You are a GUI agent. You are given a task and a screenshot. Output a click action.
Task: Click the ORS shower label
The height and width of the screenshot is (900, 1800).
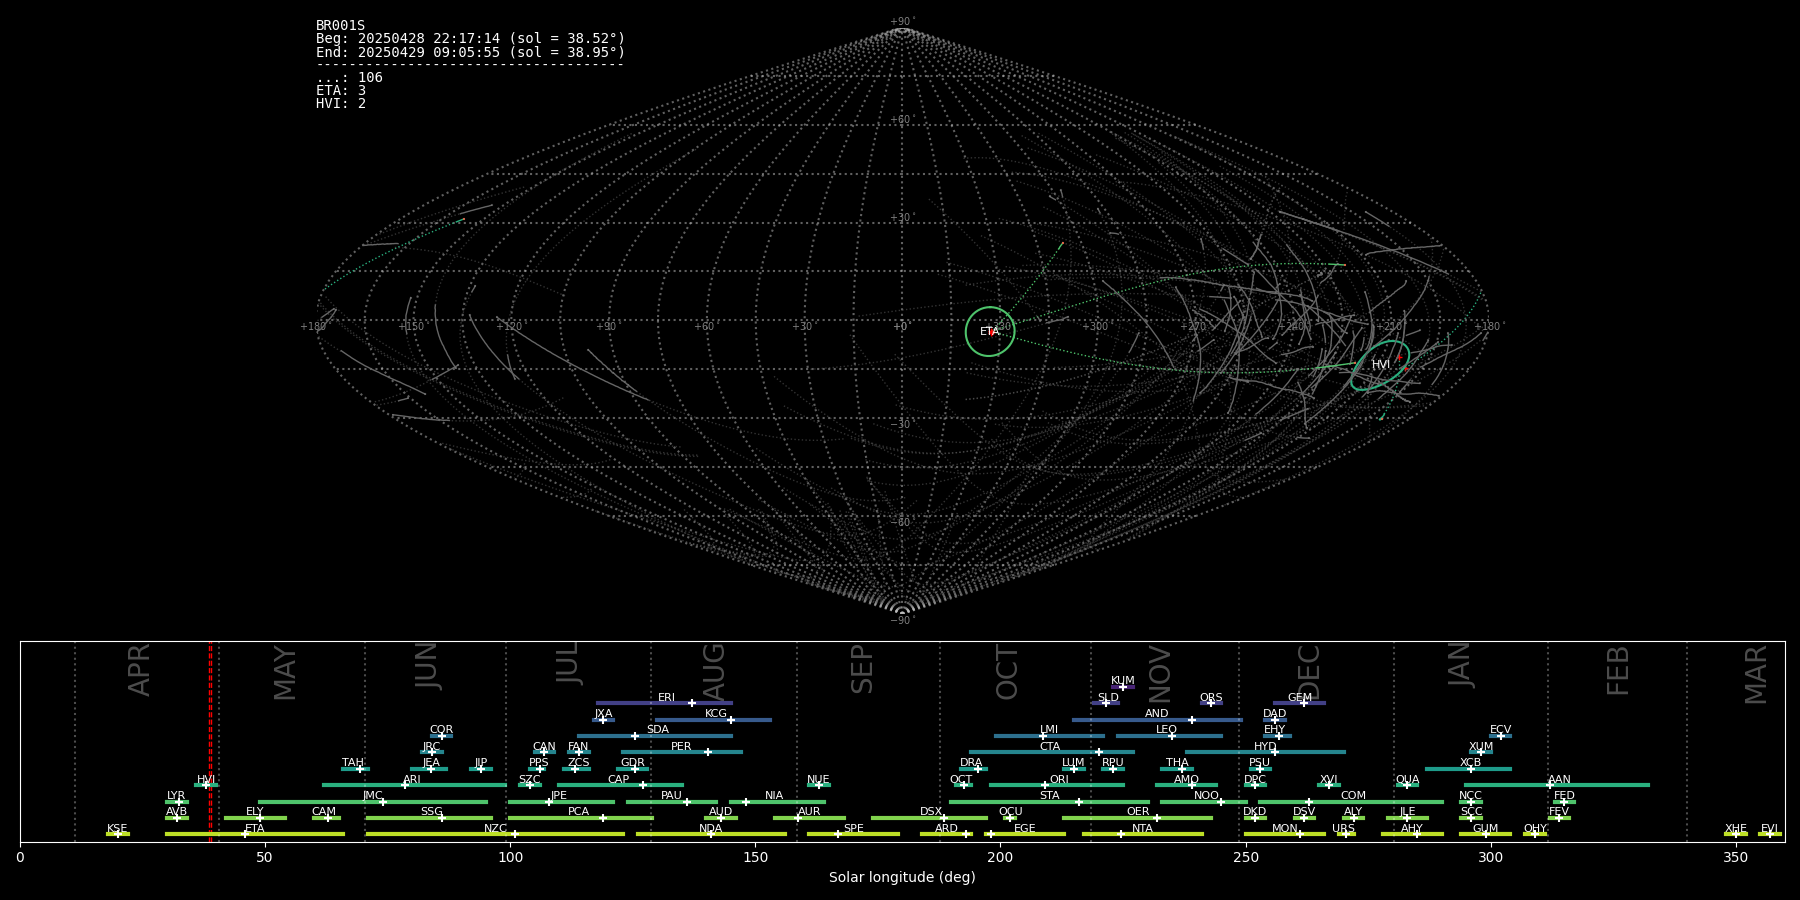pyautogui.click(x=1211, y=698)
